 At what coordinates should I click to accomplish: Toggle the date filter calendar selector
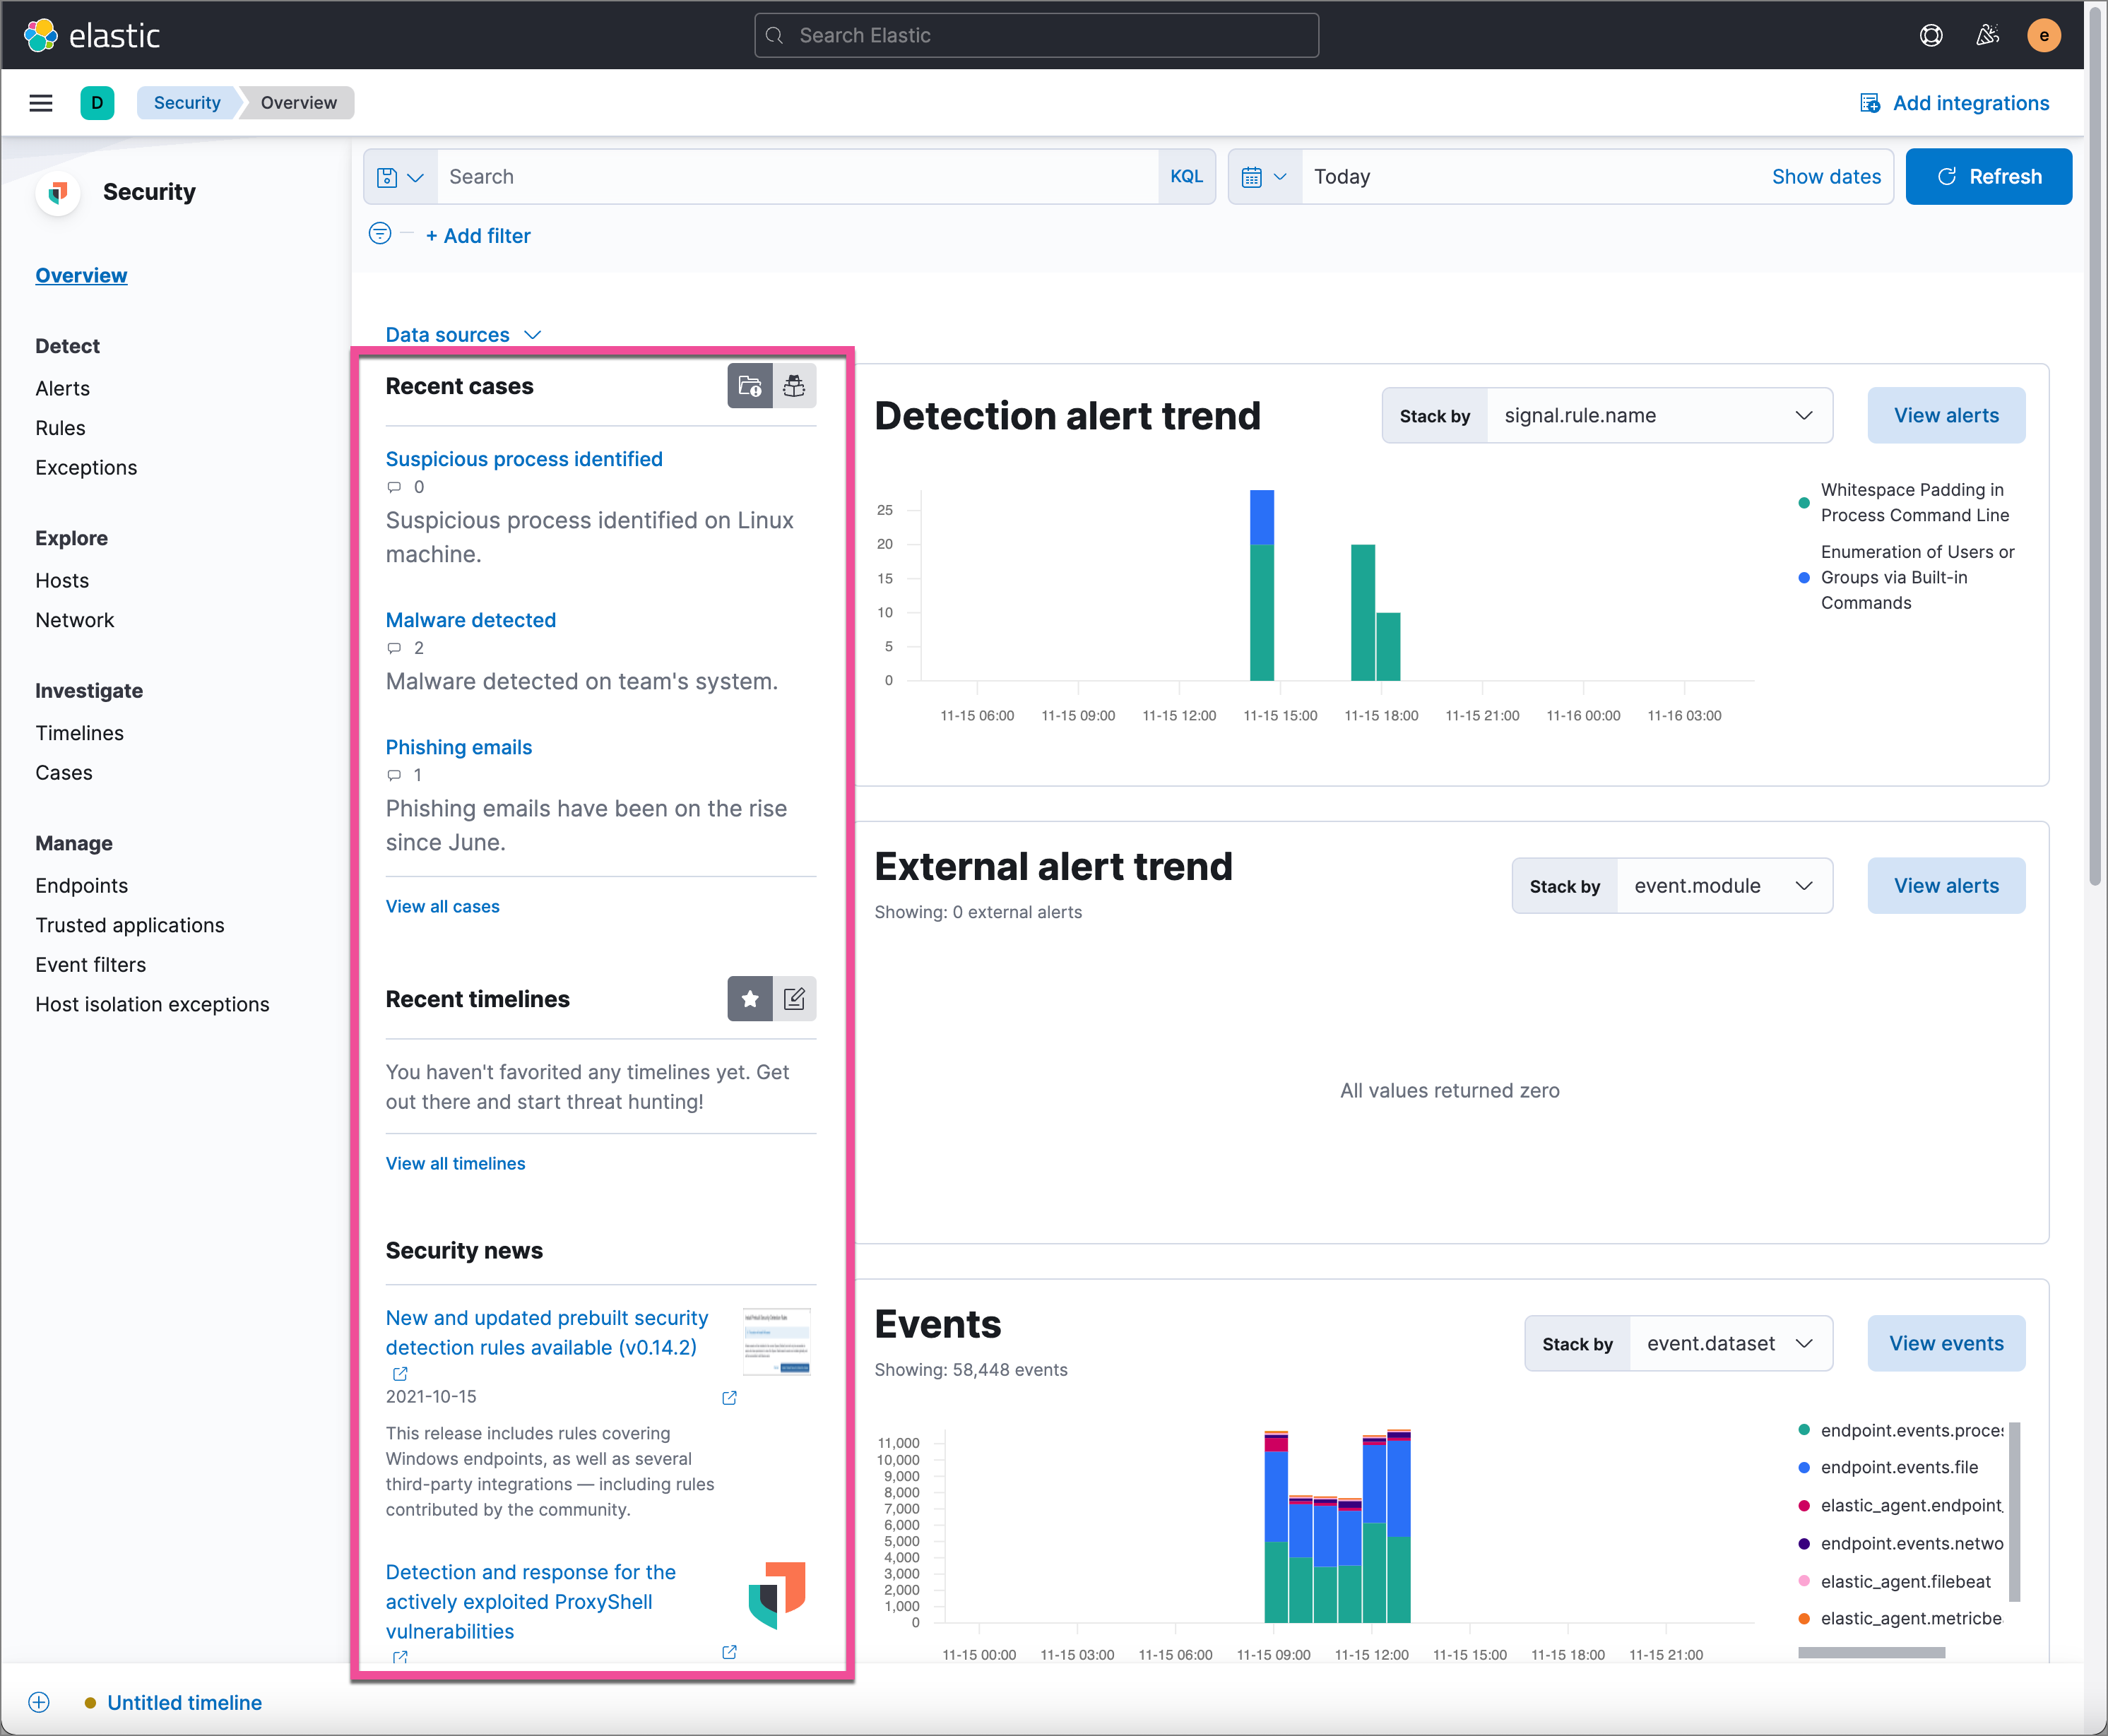pos(1264,175)
